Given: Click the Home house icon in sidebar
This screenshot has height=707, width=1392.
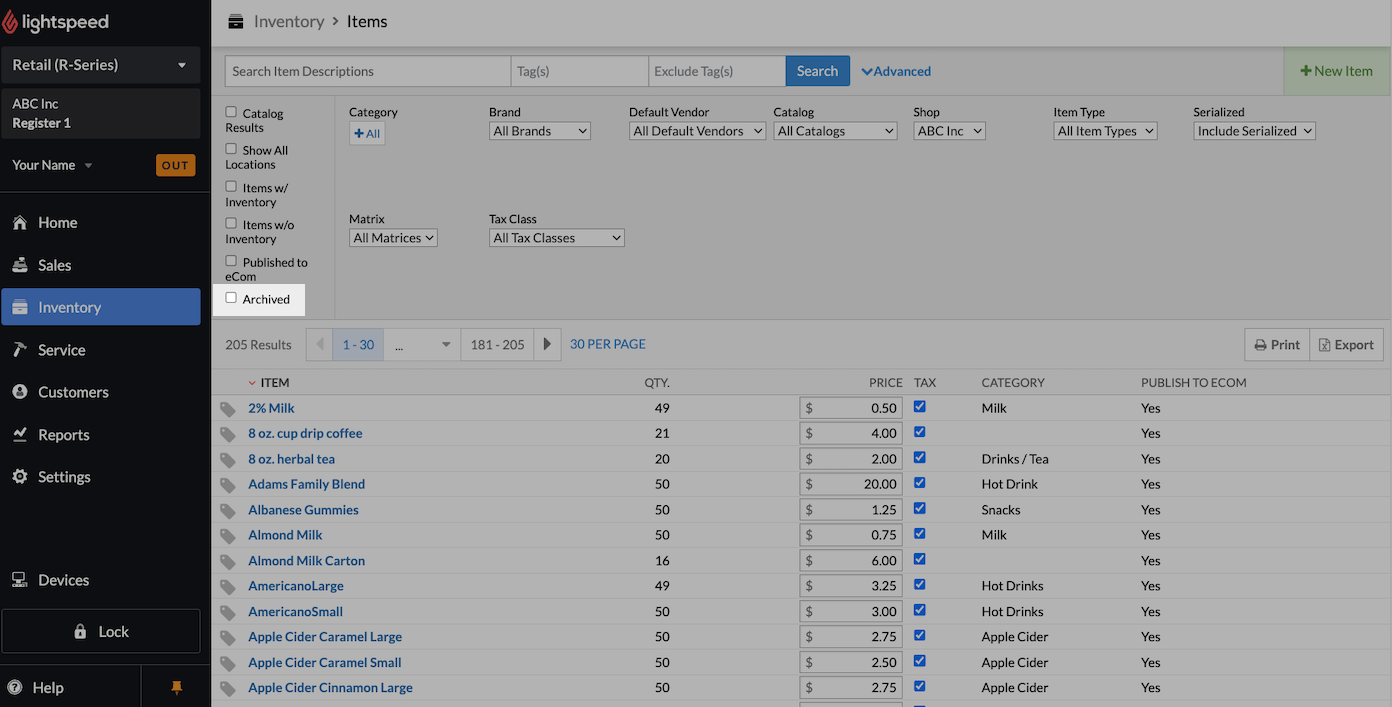Looking at the screenshot, I should 19,223.
